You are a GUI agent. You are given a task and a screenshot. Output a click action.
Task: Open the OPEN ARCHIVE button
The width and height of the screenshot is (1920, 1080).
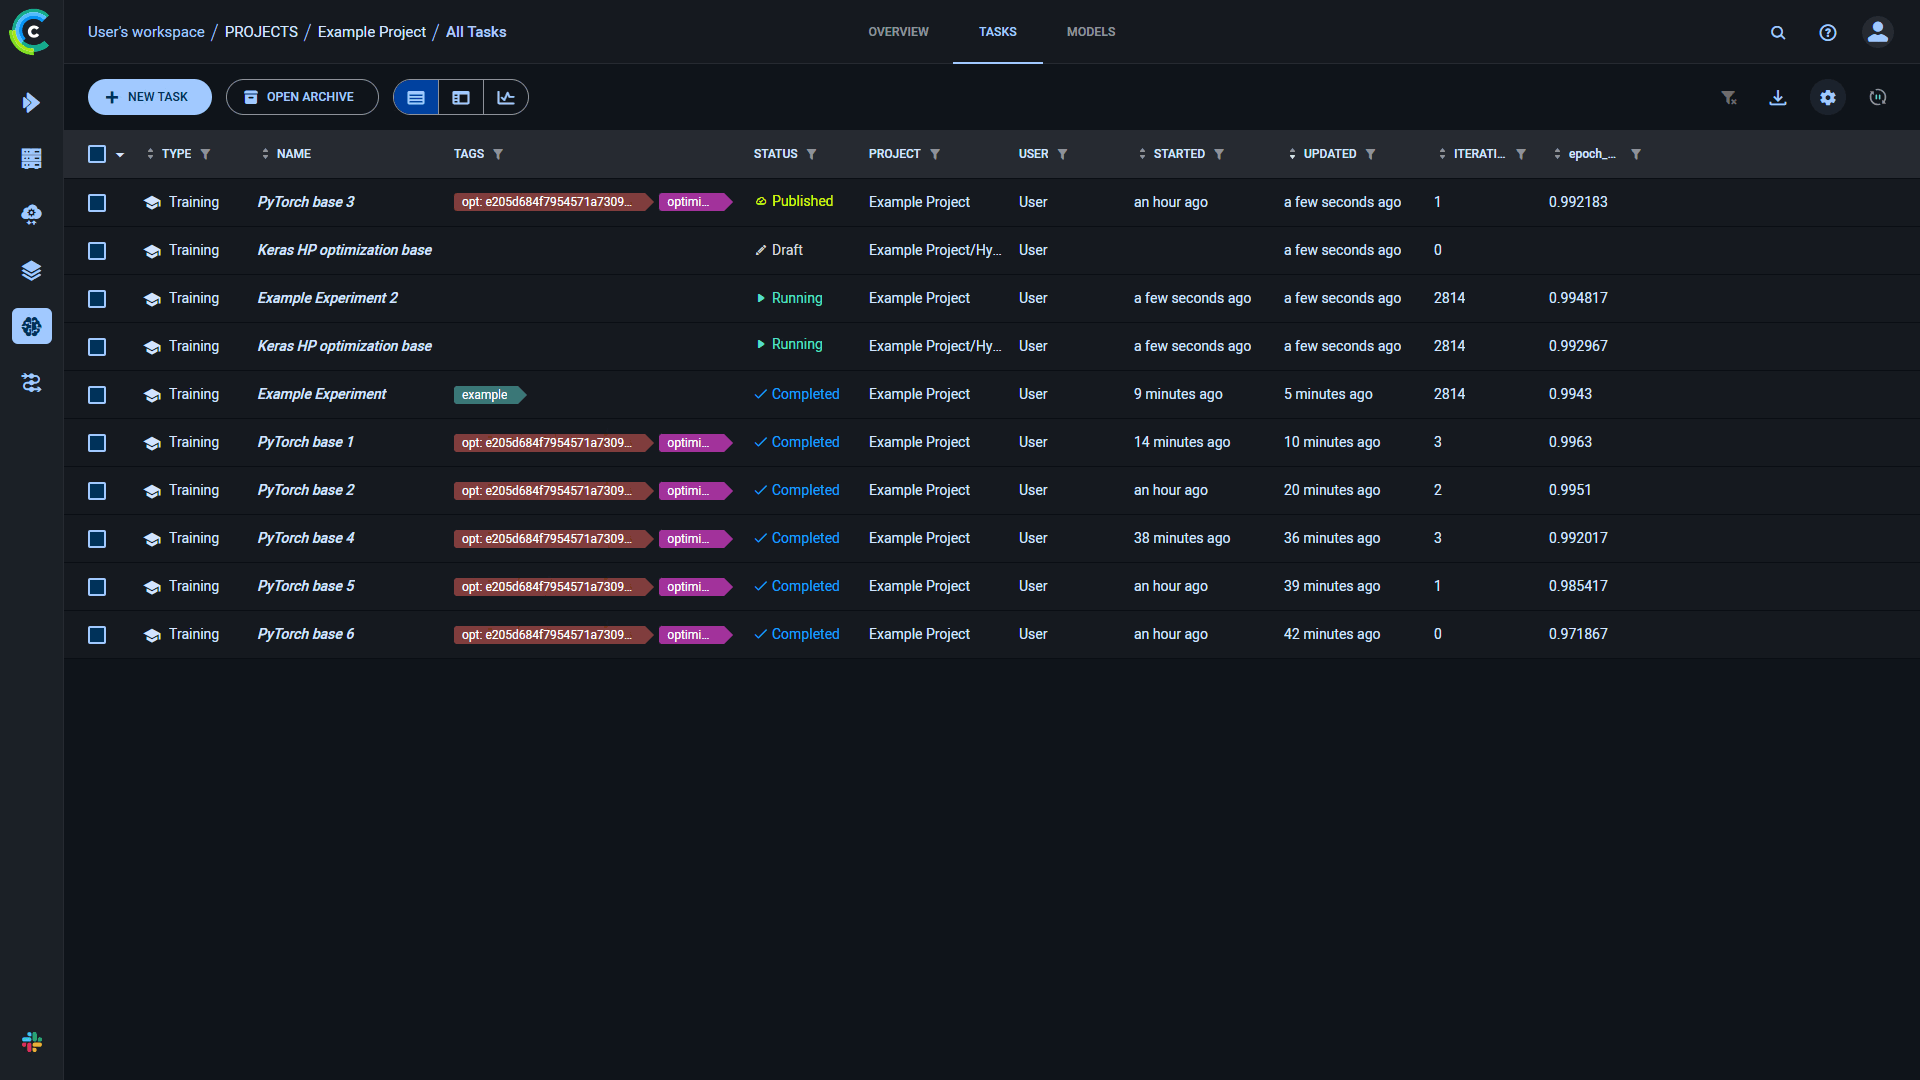(x=299, y=96)
